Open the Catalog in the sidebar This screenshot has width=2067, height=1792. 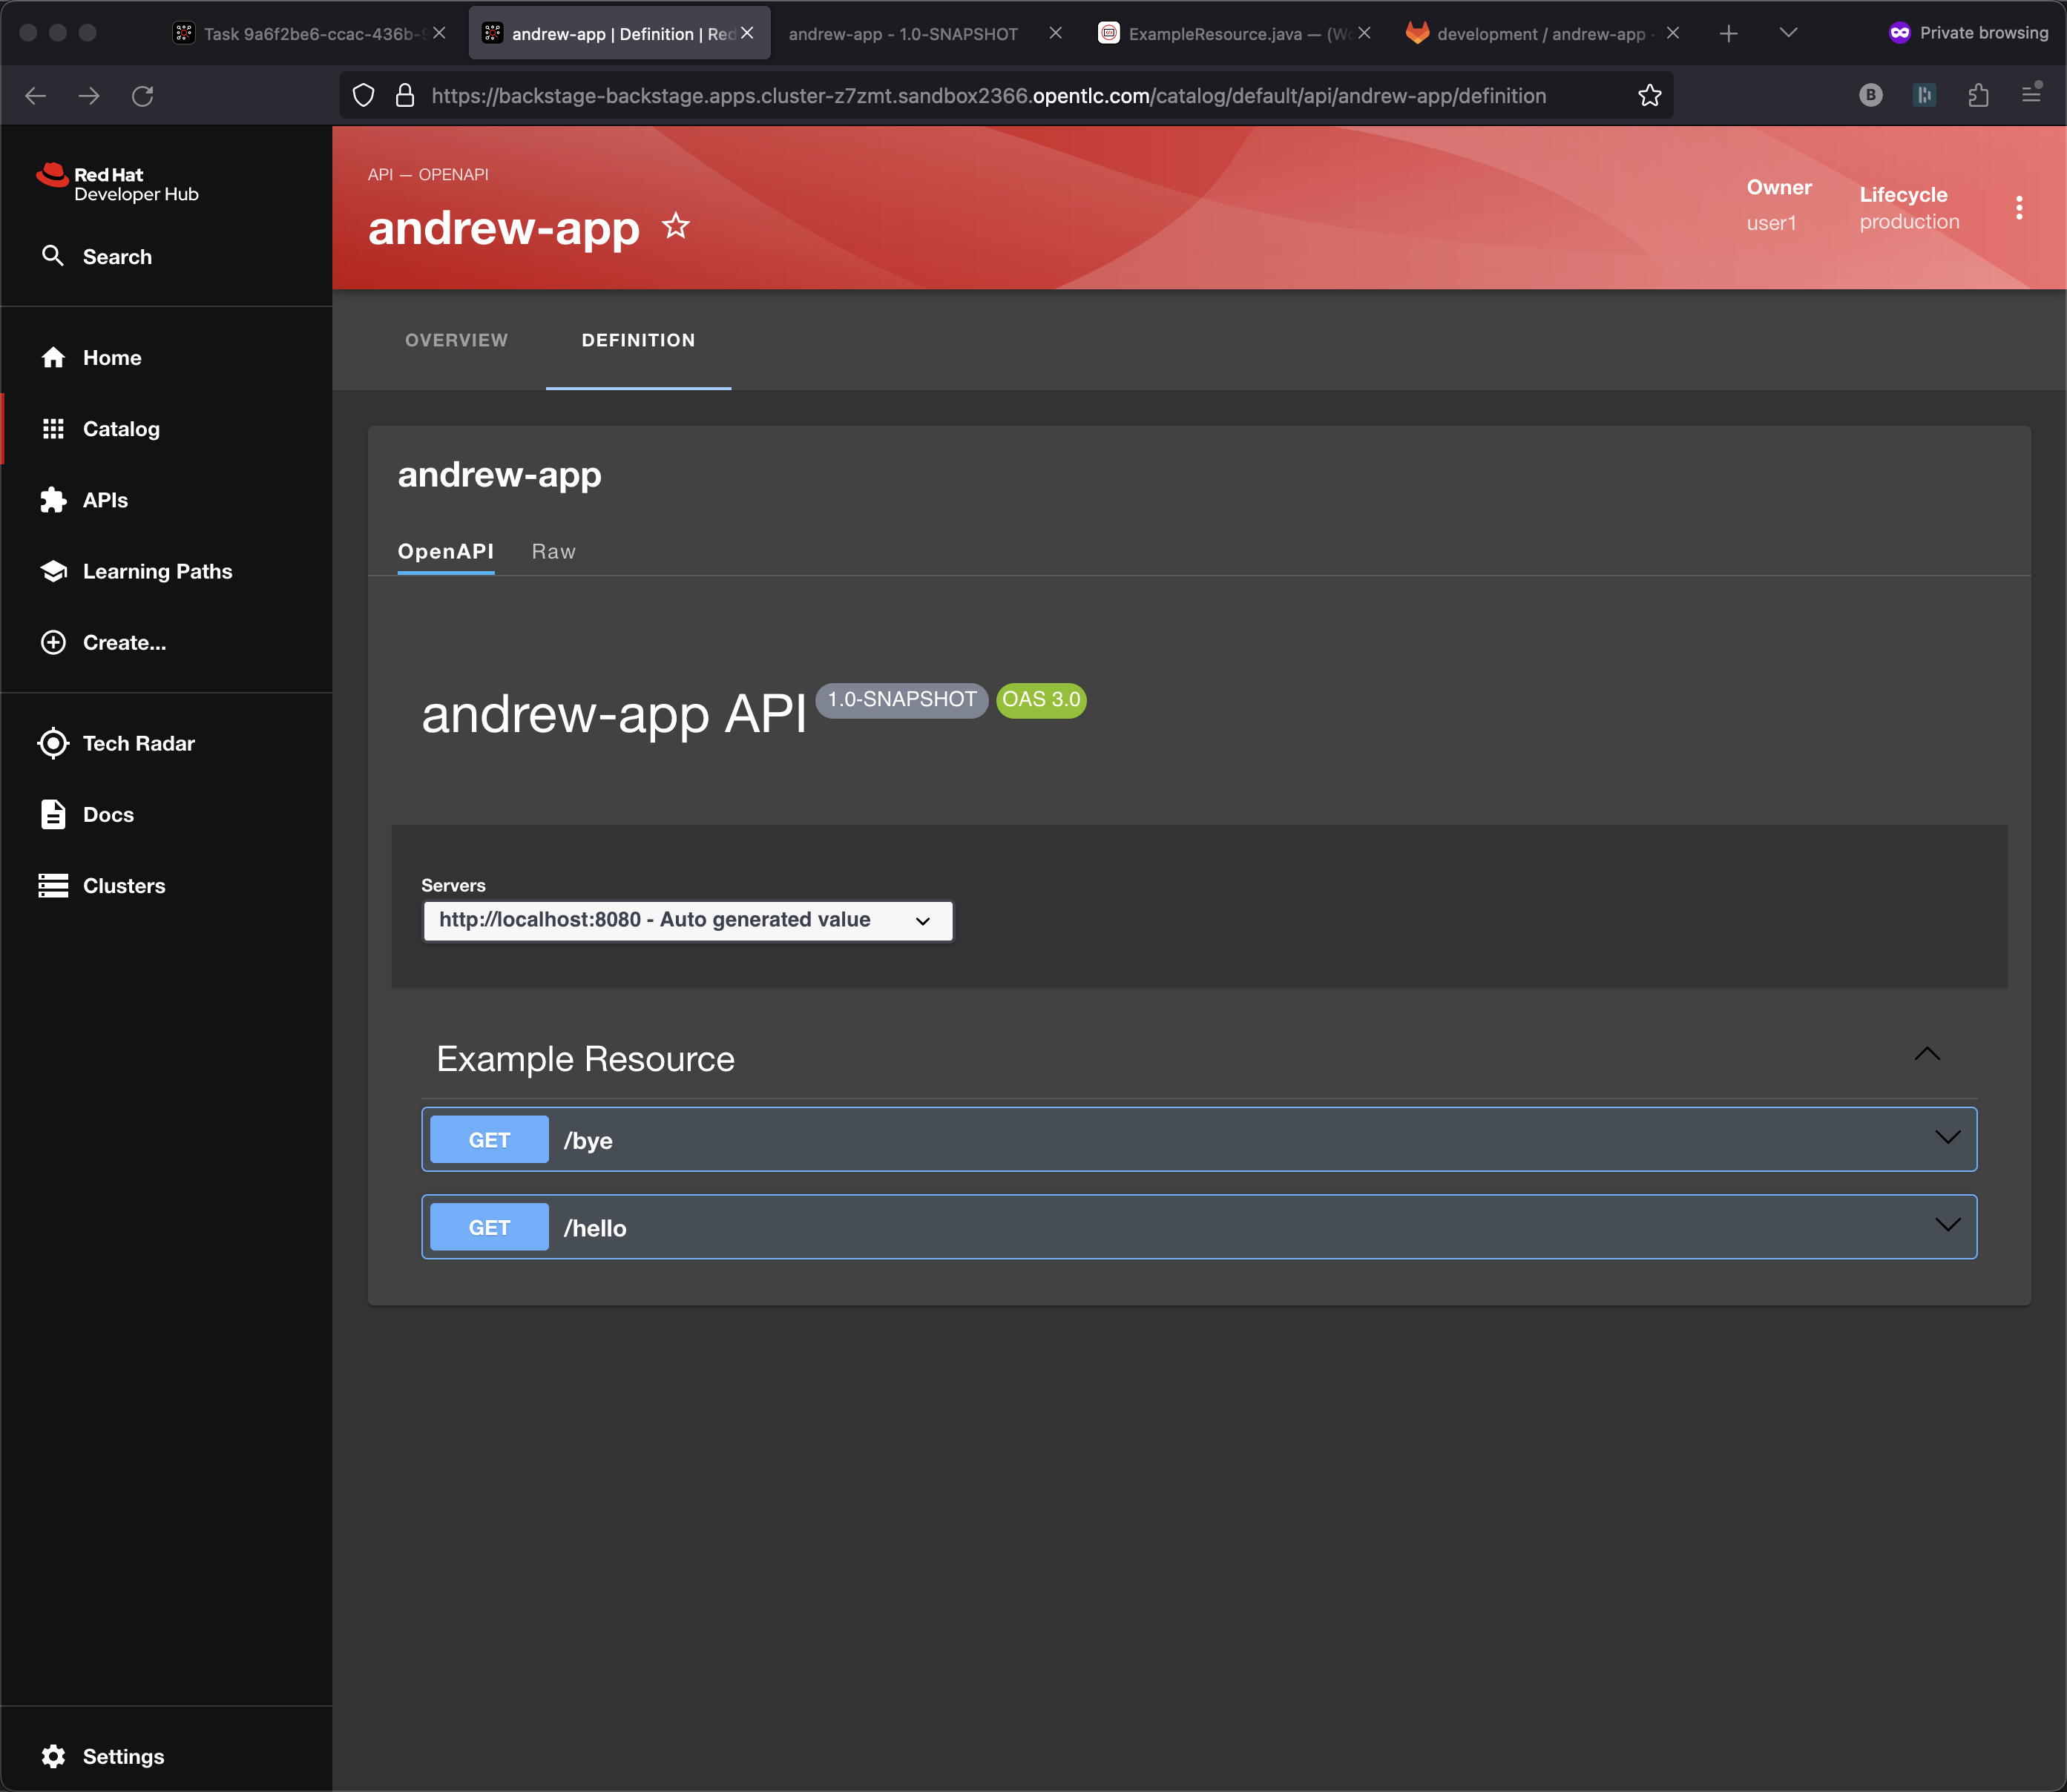click(x=121, y=429)
